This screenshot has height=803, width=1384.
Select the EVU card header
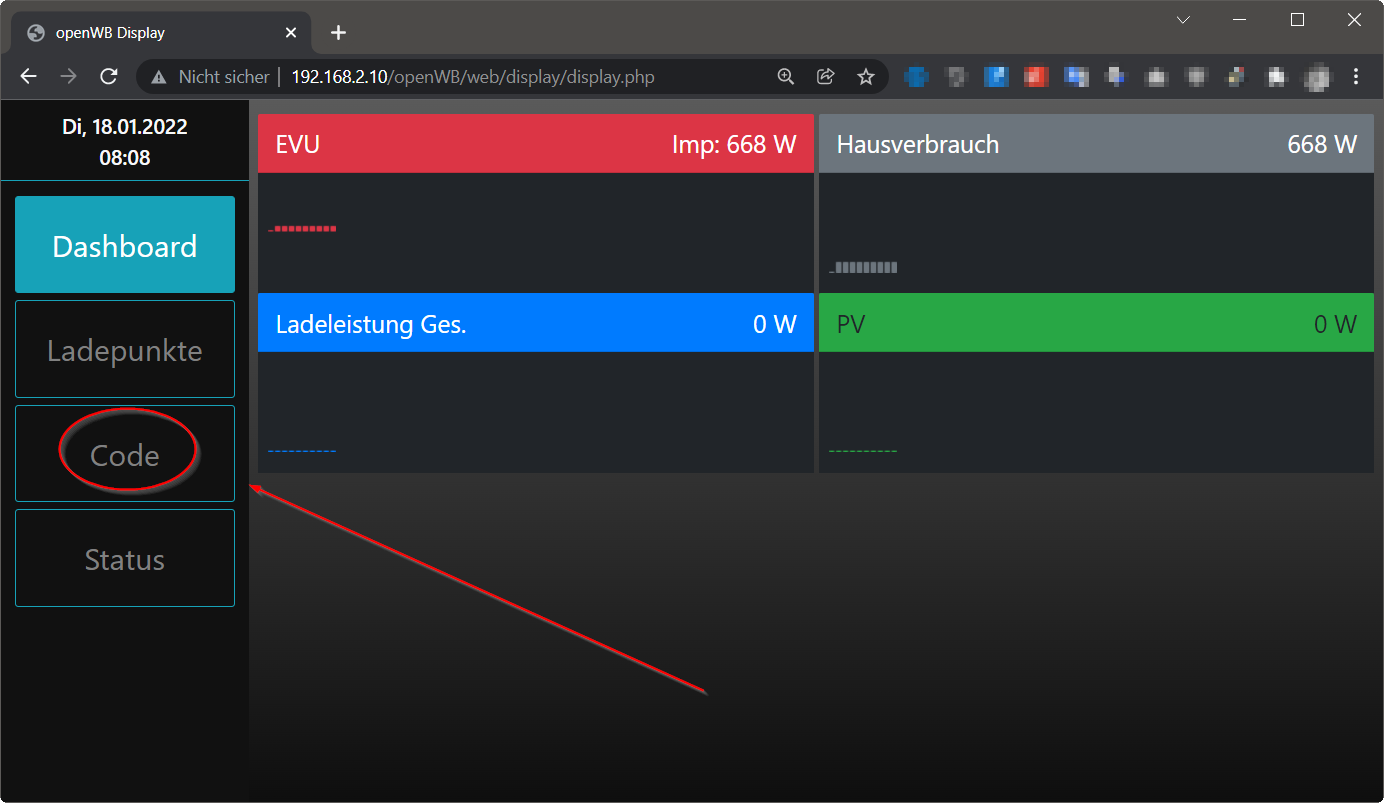click(536, 144)
